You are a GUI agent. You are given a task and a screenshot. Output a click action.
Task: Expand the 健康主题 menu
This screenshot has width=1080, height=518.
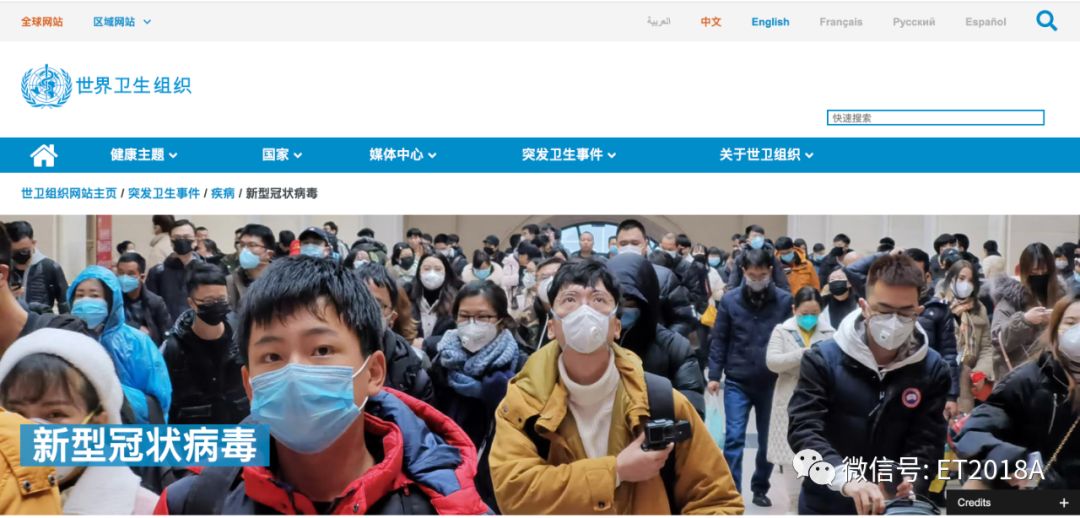(x=144, y=155)
